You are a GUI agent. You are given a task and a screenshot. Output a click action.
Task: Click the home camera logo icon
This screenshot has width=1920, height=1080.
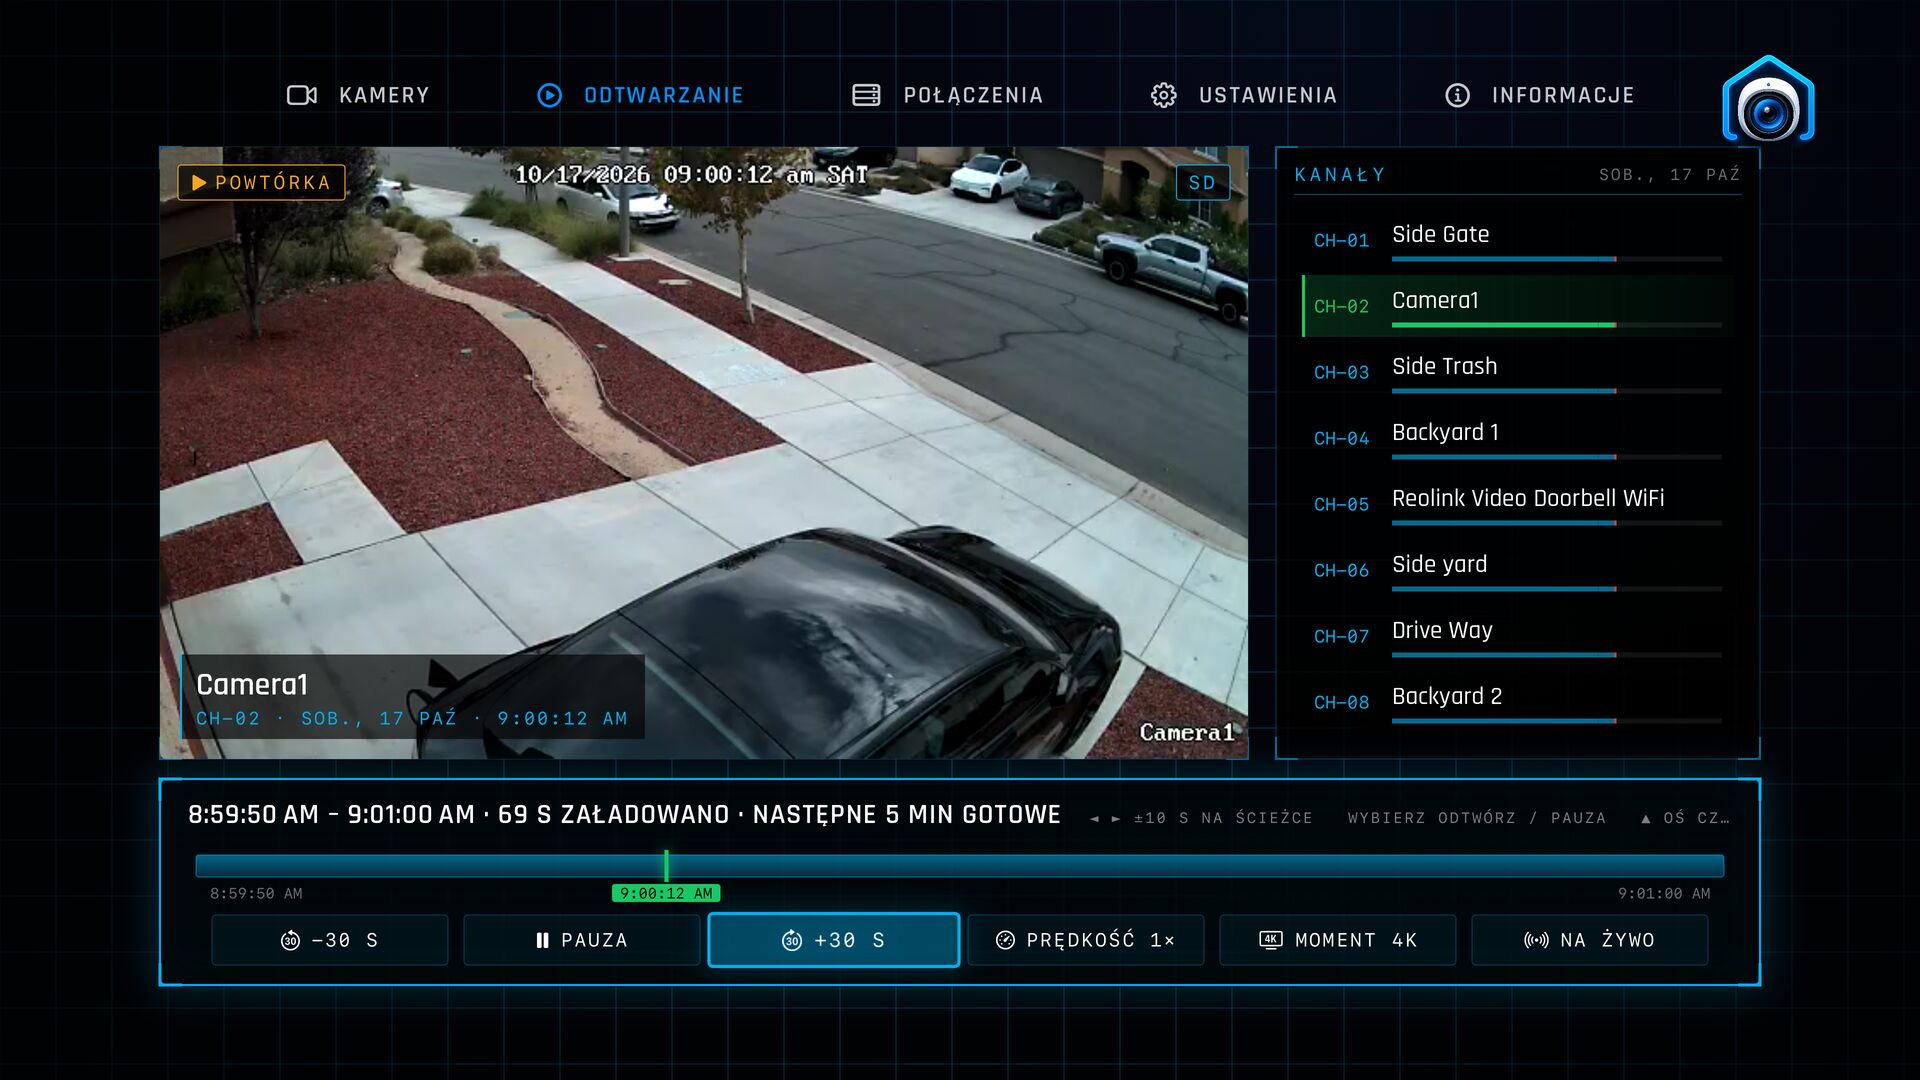[1768, 100]
